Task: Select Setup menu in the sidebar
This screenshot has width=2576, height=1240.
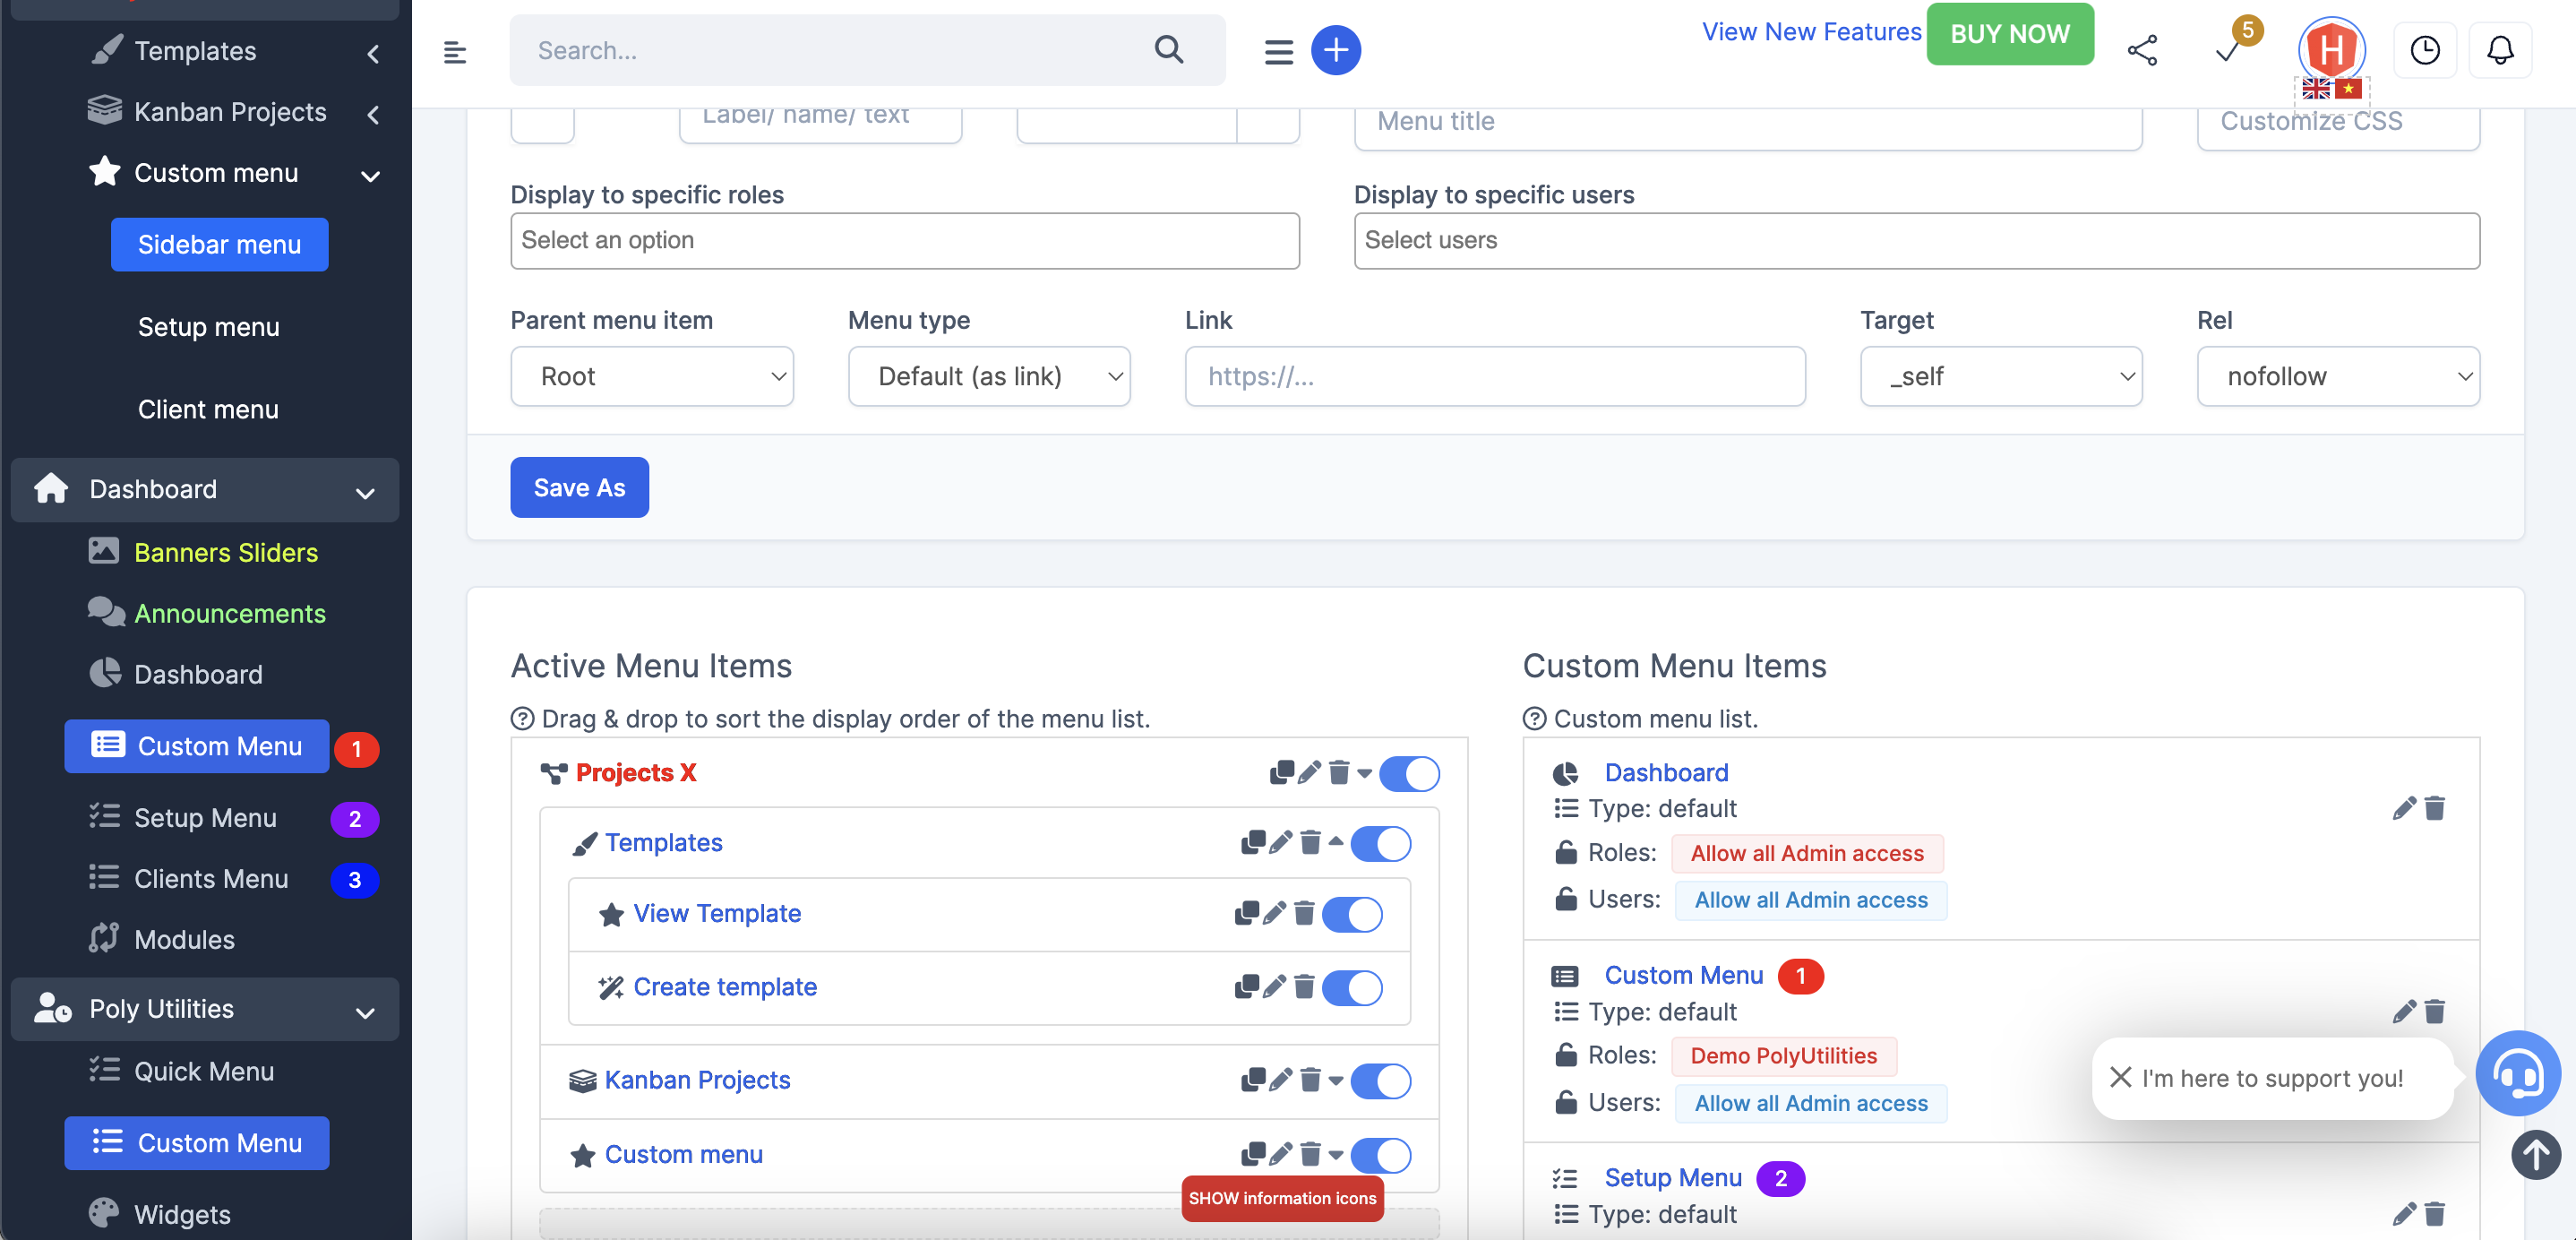Action: click(208, 326)
